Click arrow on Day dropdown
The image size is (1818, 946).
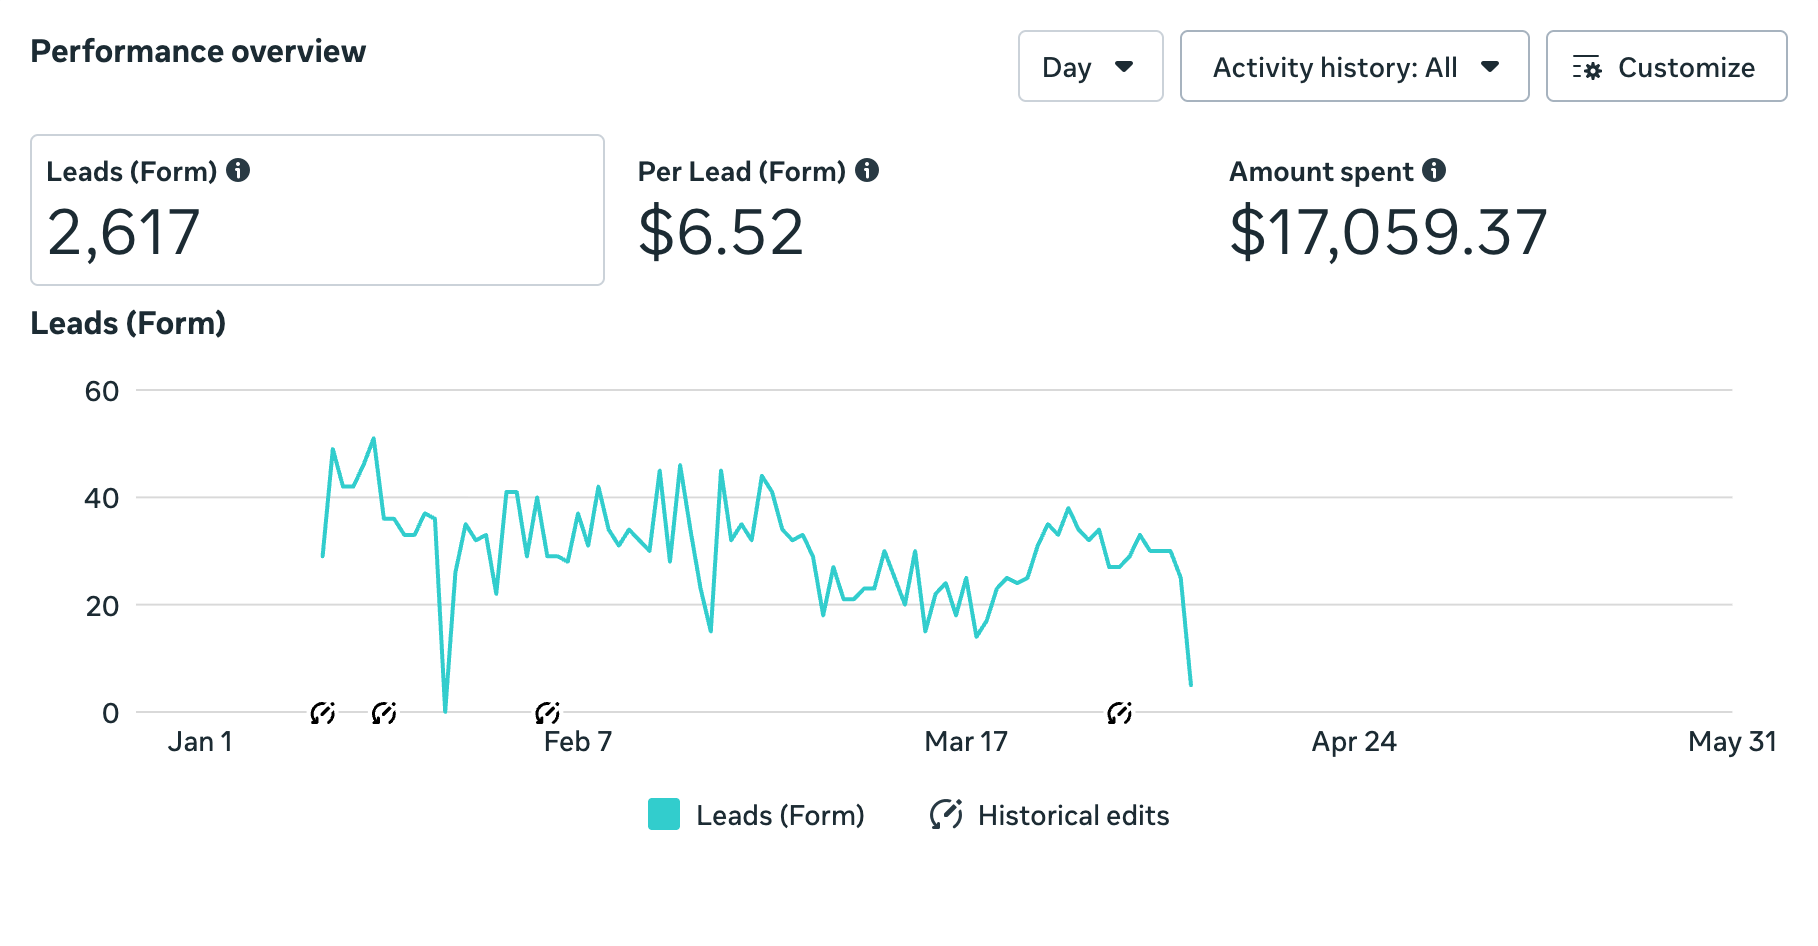pyautogui.click(x=1124, y=67)
